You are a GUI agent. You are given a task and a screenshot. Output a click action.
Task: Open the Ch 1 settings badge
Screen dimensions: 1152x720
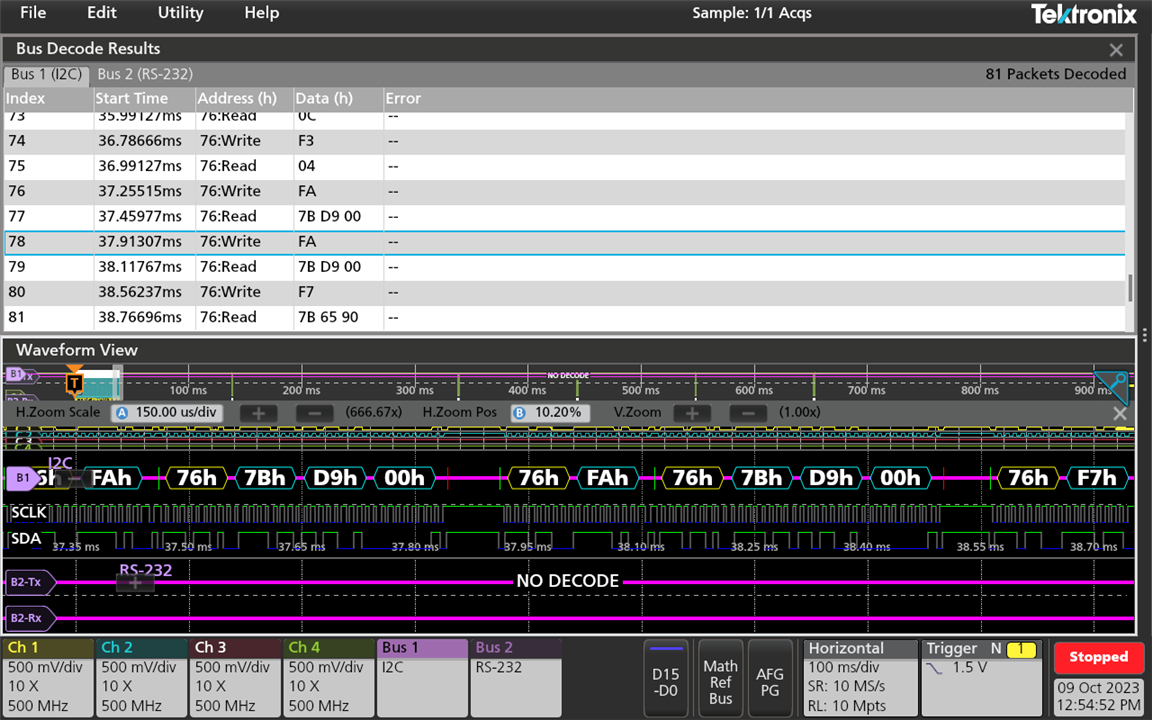48,677
